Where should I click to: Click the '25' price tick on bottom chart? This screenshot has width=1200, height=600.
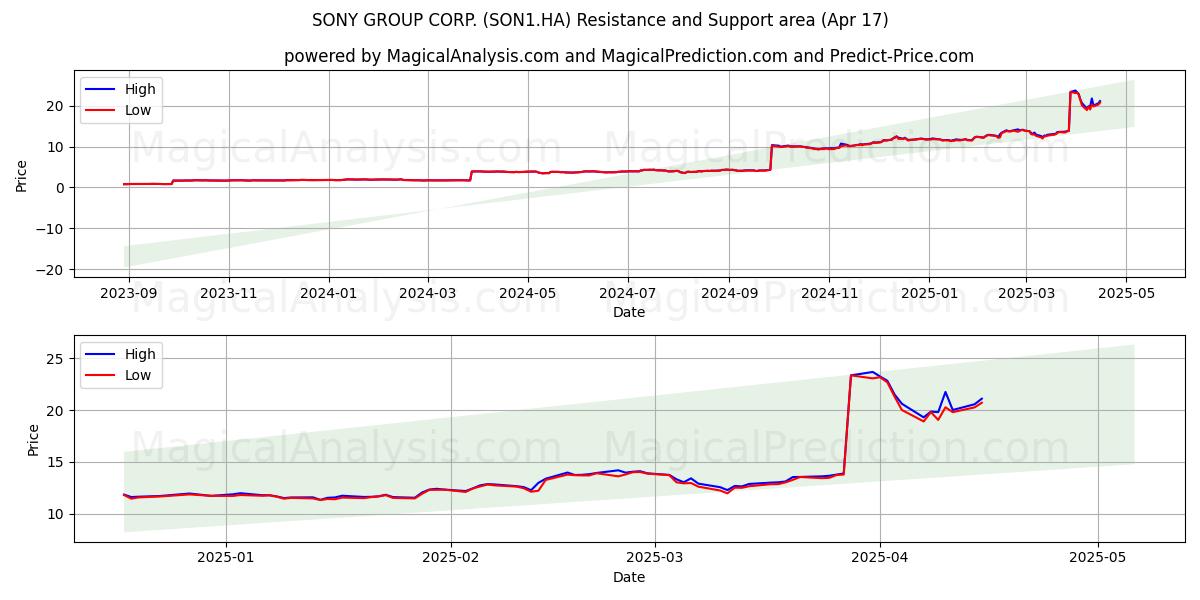click(x=57, y=359)
